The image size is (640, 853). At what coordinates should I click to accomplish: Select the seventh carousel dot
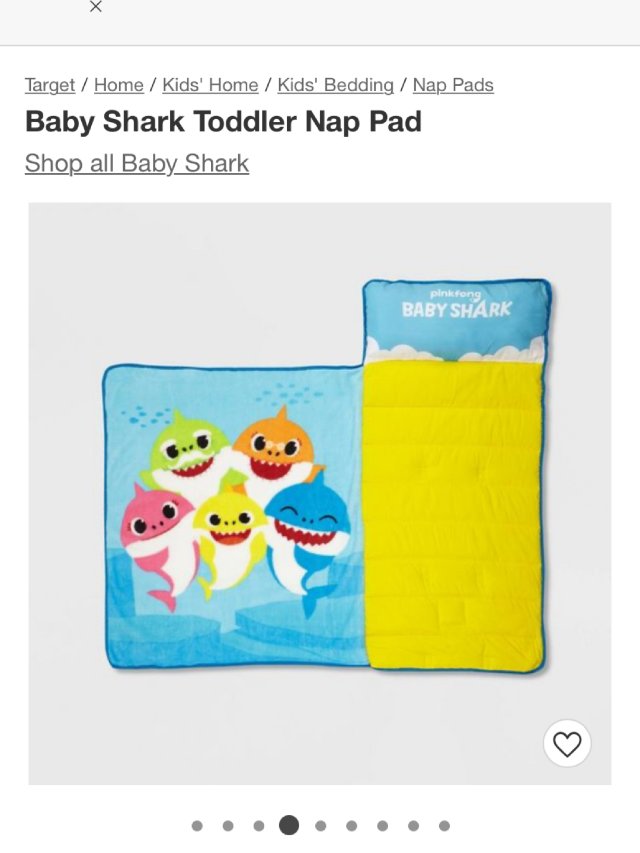(x=383, y=826)
